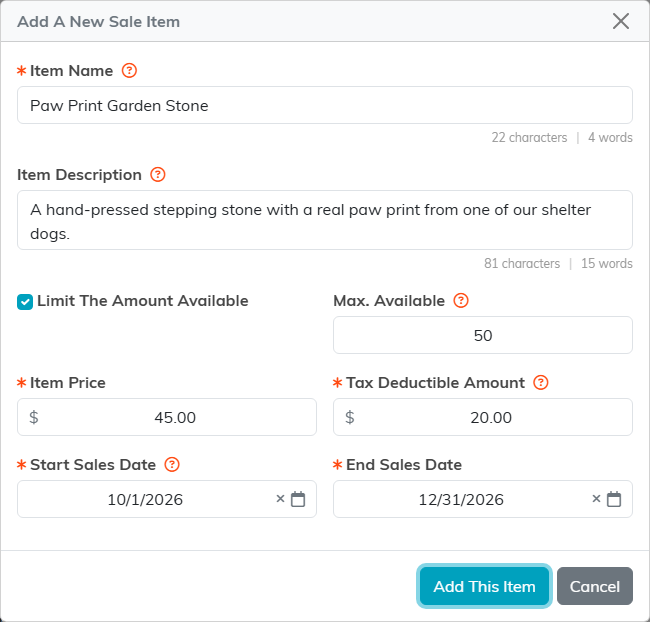Show Tax Deductible Amount help tooltip
This screenshot has height=622, width=650.
[x=541, y=382]
